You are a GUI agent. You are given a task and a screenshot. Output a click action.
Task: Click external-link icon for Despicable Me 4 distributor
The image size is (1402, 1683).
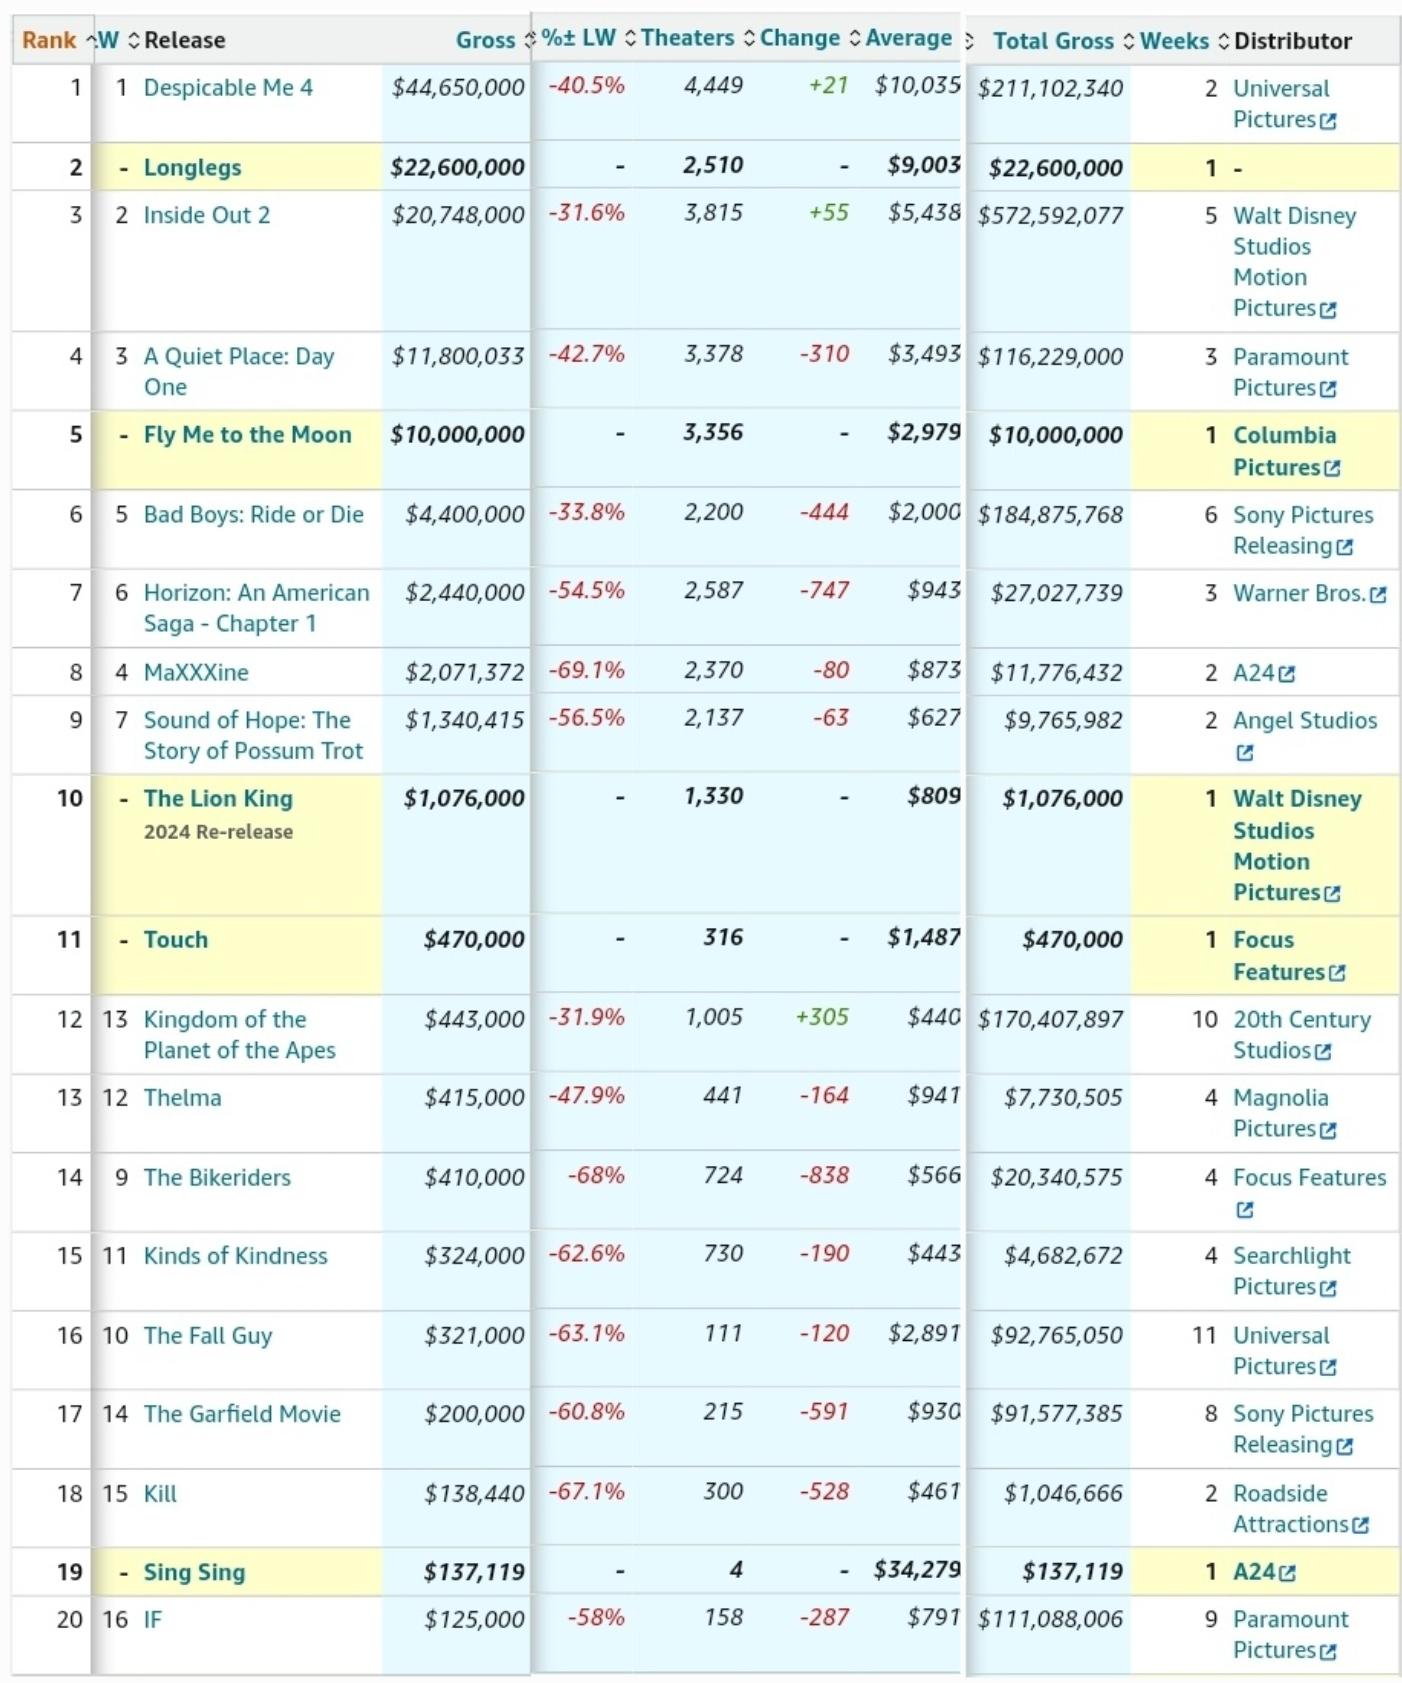1327,121
